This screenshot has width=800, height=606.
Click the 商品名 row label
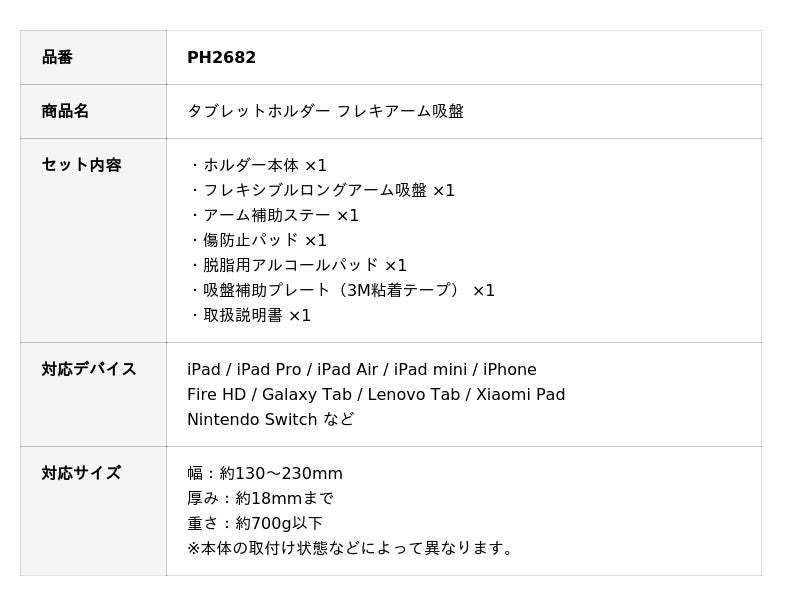point(65,112)
